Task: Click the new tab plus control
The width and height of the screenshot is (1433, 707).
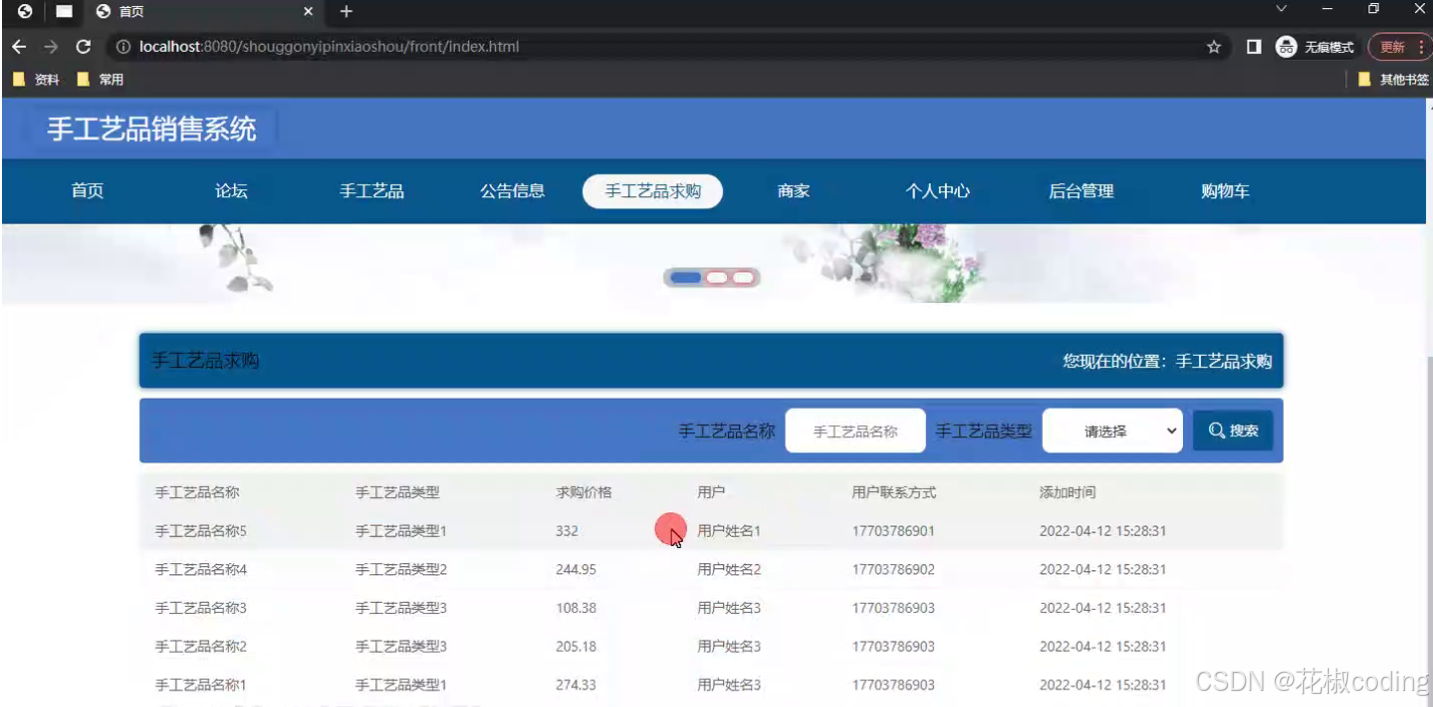Action: point(345,11)
